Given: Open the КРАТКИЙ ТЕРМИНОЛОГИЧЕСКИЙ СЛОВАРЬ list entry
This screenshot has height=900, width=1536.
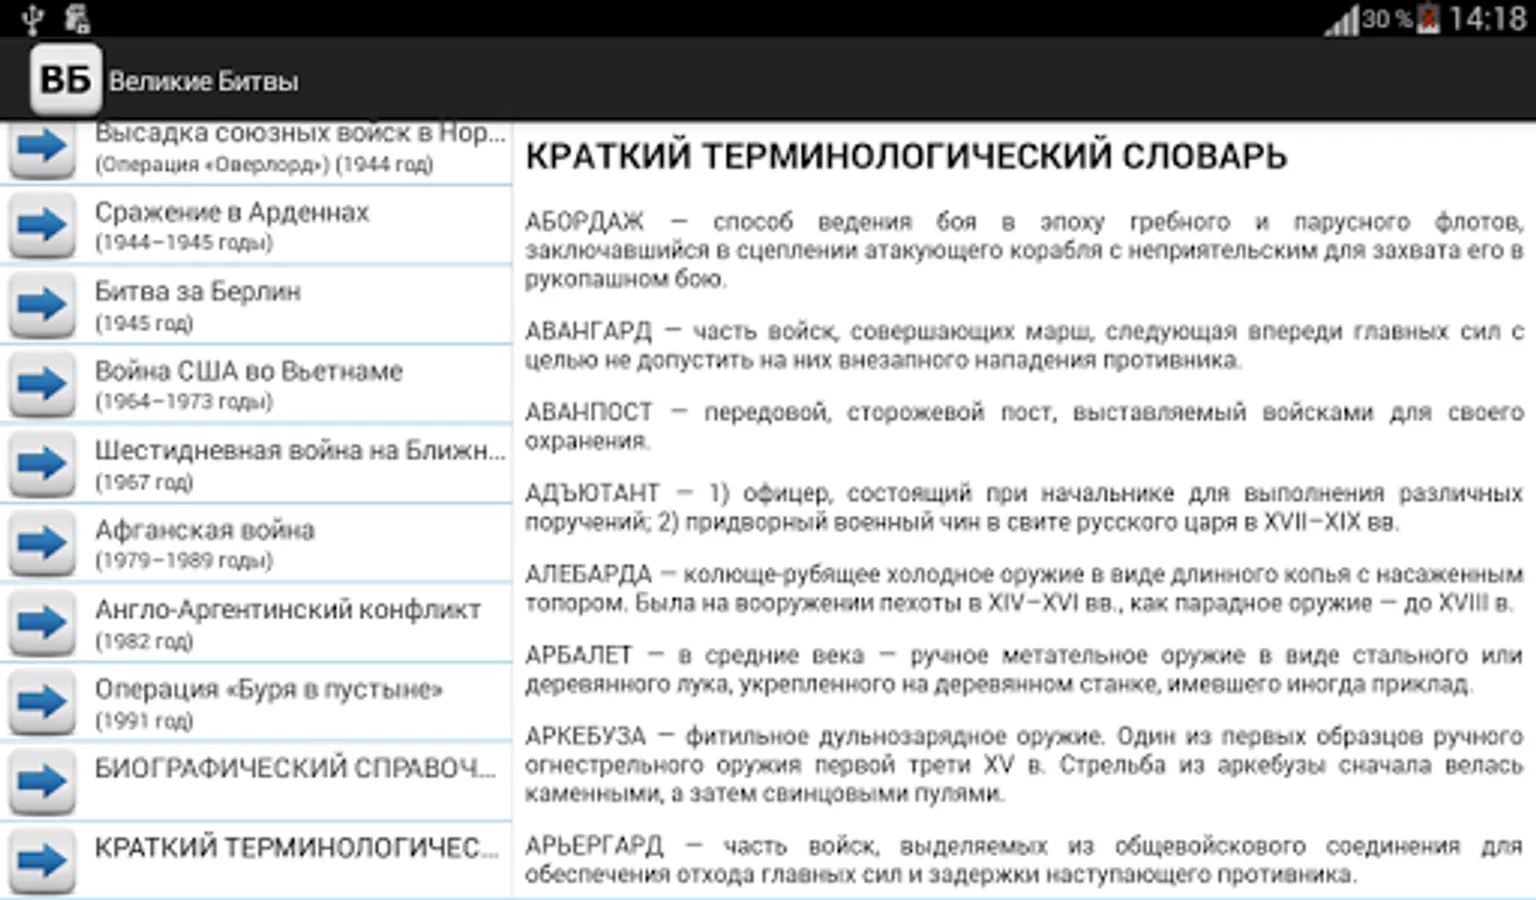Looking at the screenshot, I should point(256,860).
